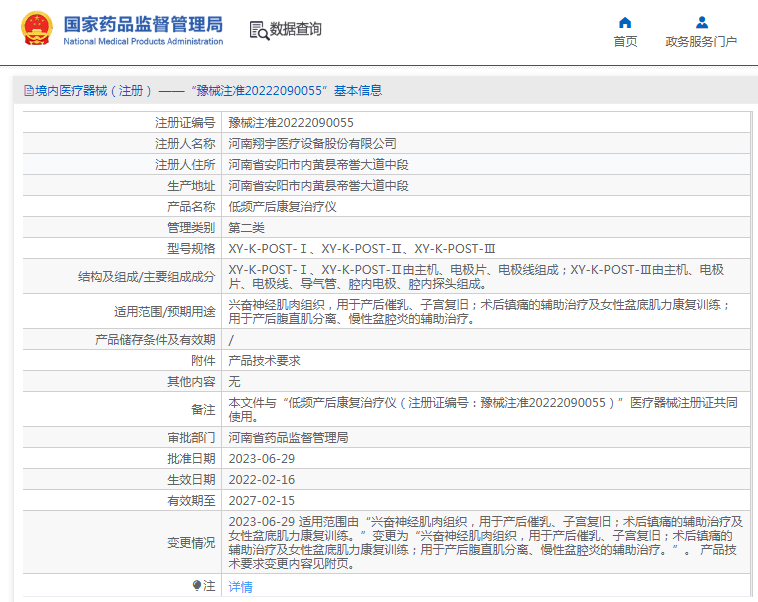Click 生产地址 address value

(x=318, y=186)
